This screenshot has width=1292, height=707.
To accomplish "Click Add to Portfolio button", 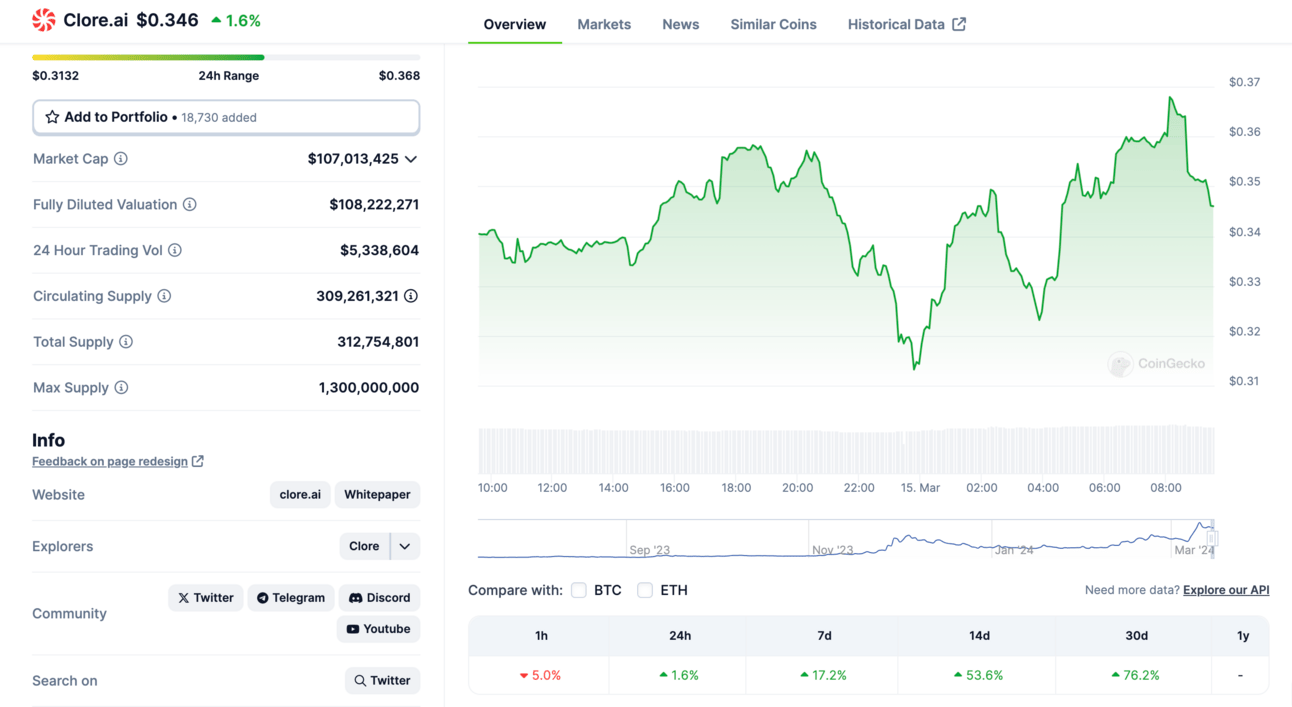I will click(226, 117).
